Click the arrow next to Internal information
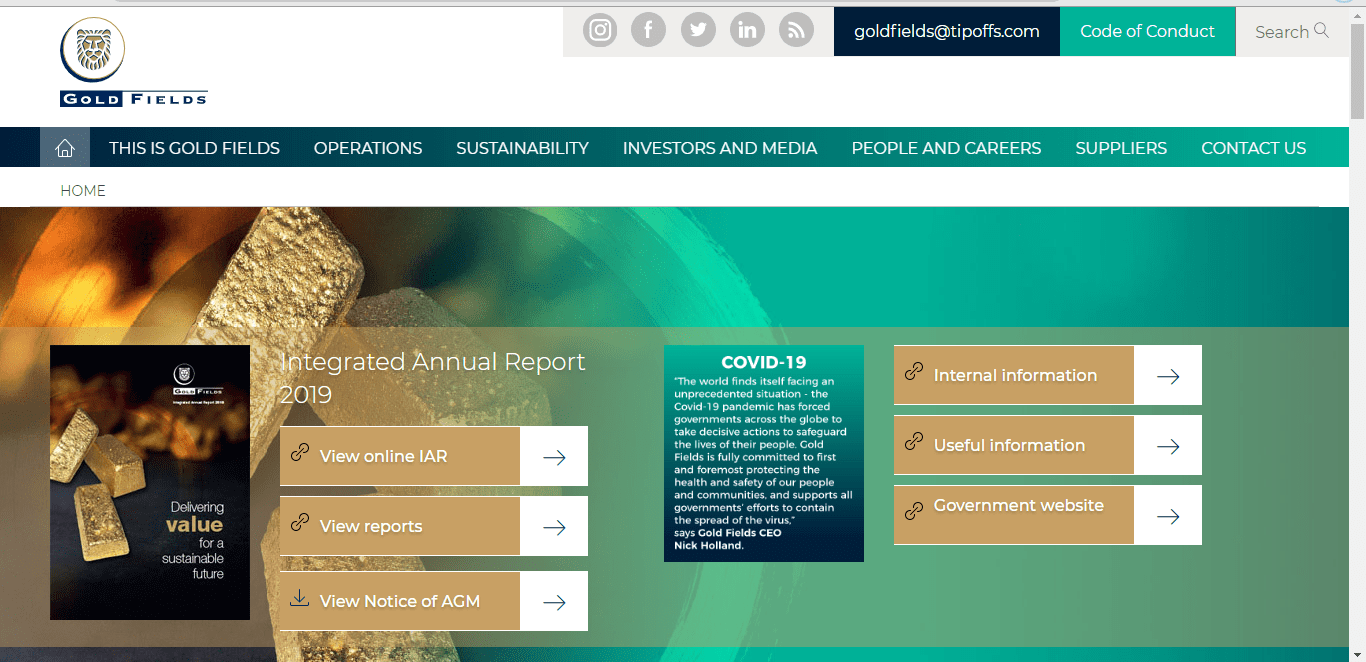 (x=1168, y=376)
